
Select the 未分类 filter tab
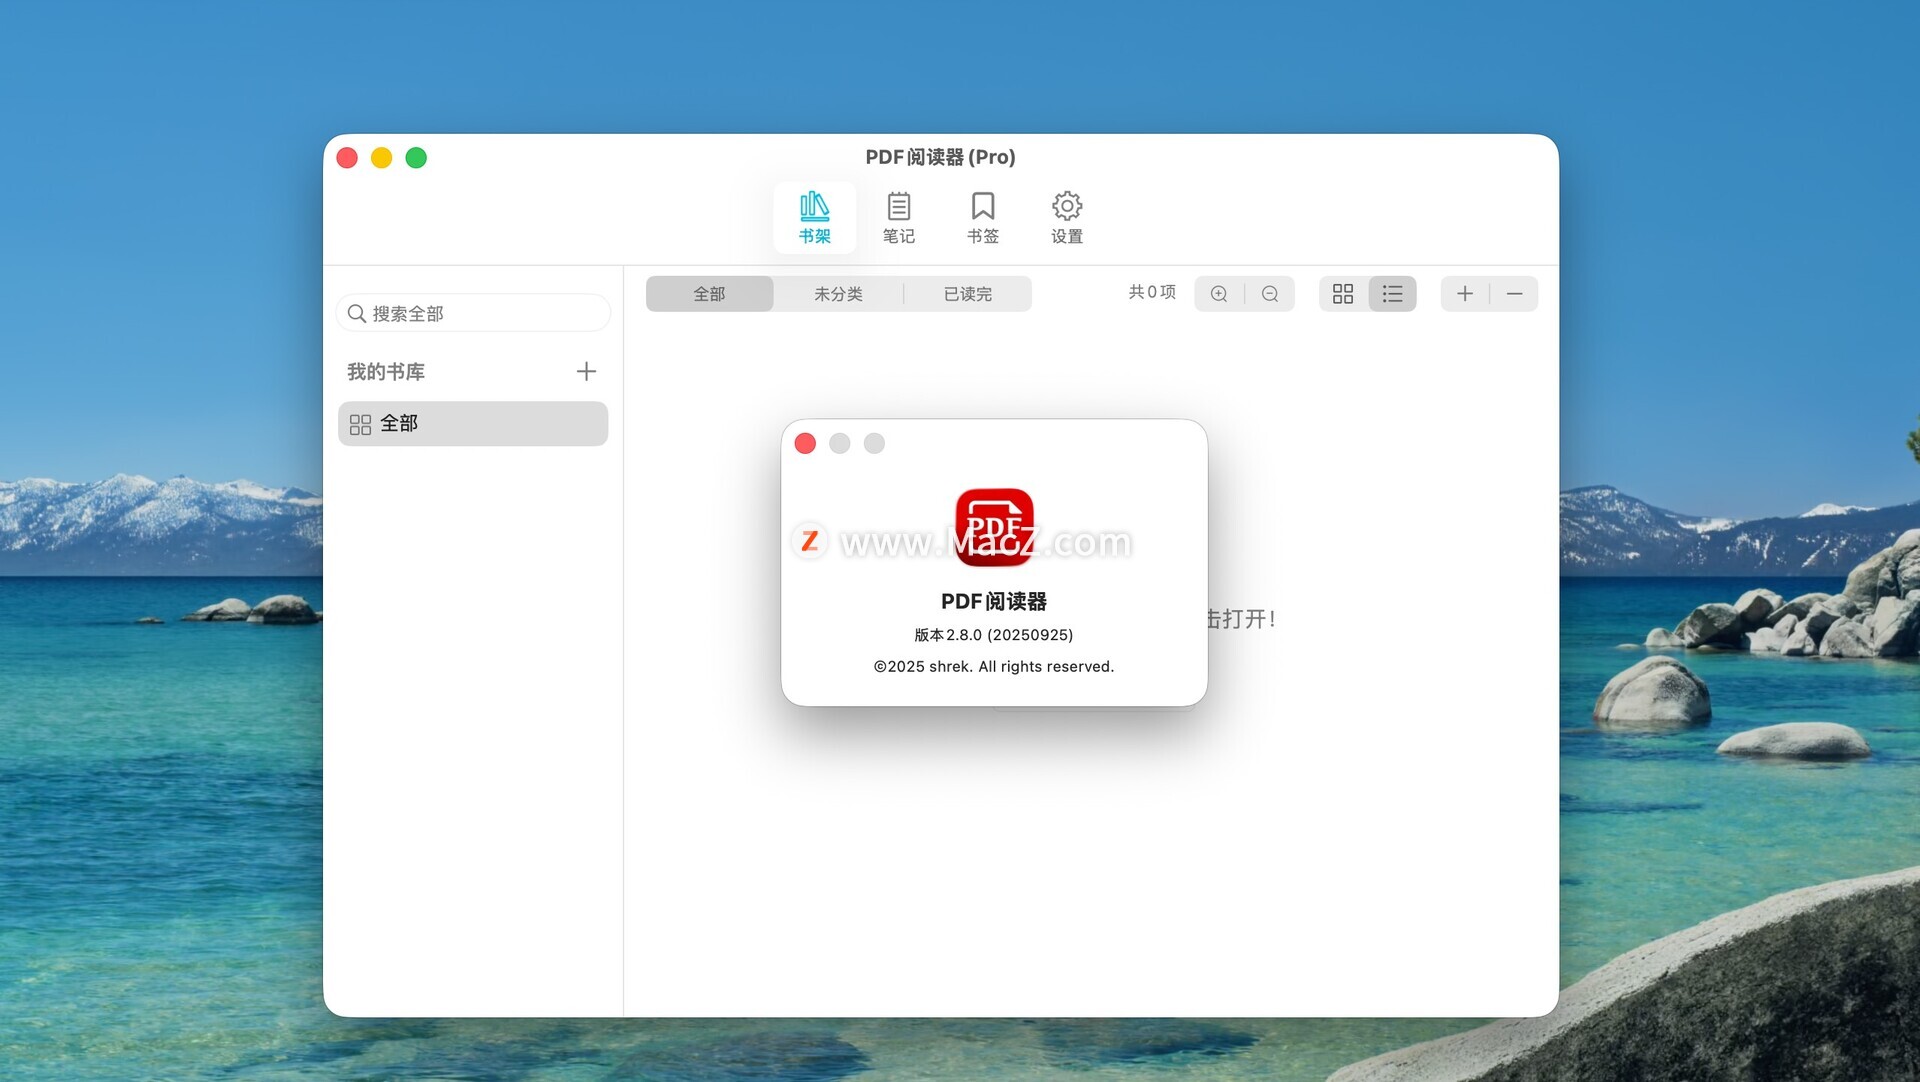(x=838, y=294)
